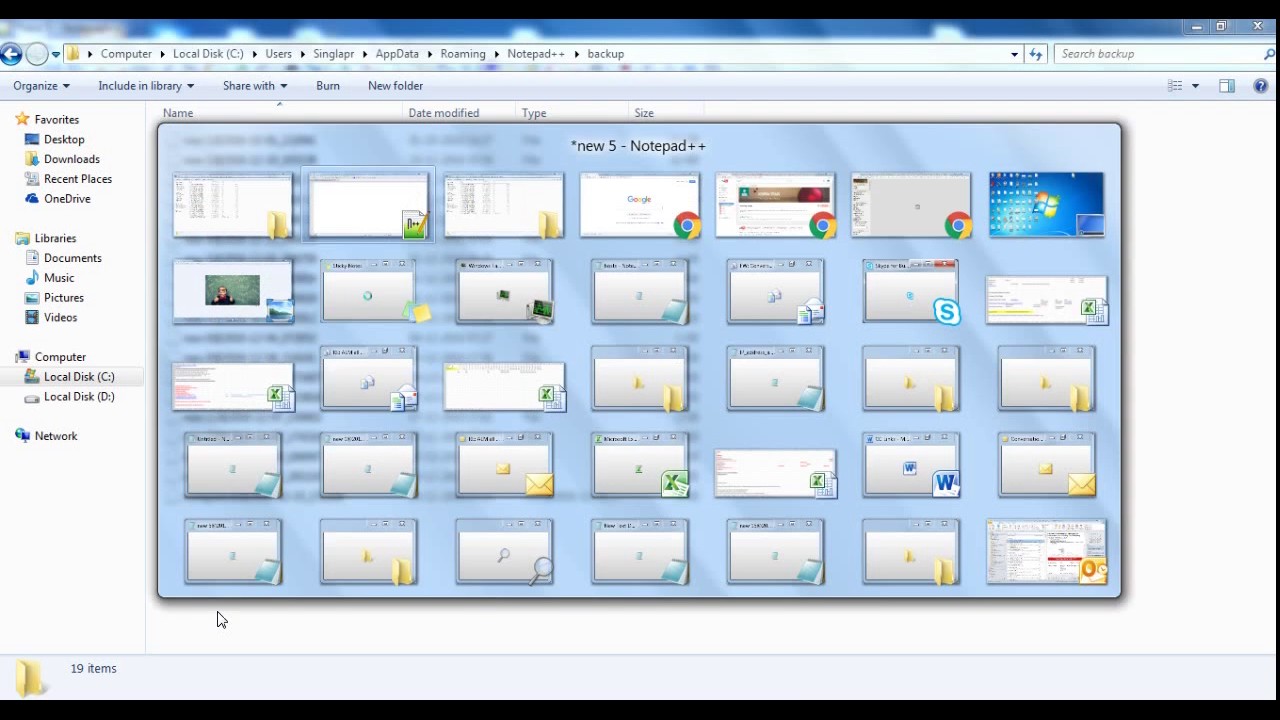Open the Include in library dropdown
1280x720 pixels.
(146, 86)
